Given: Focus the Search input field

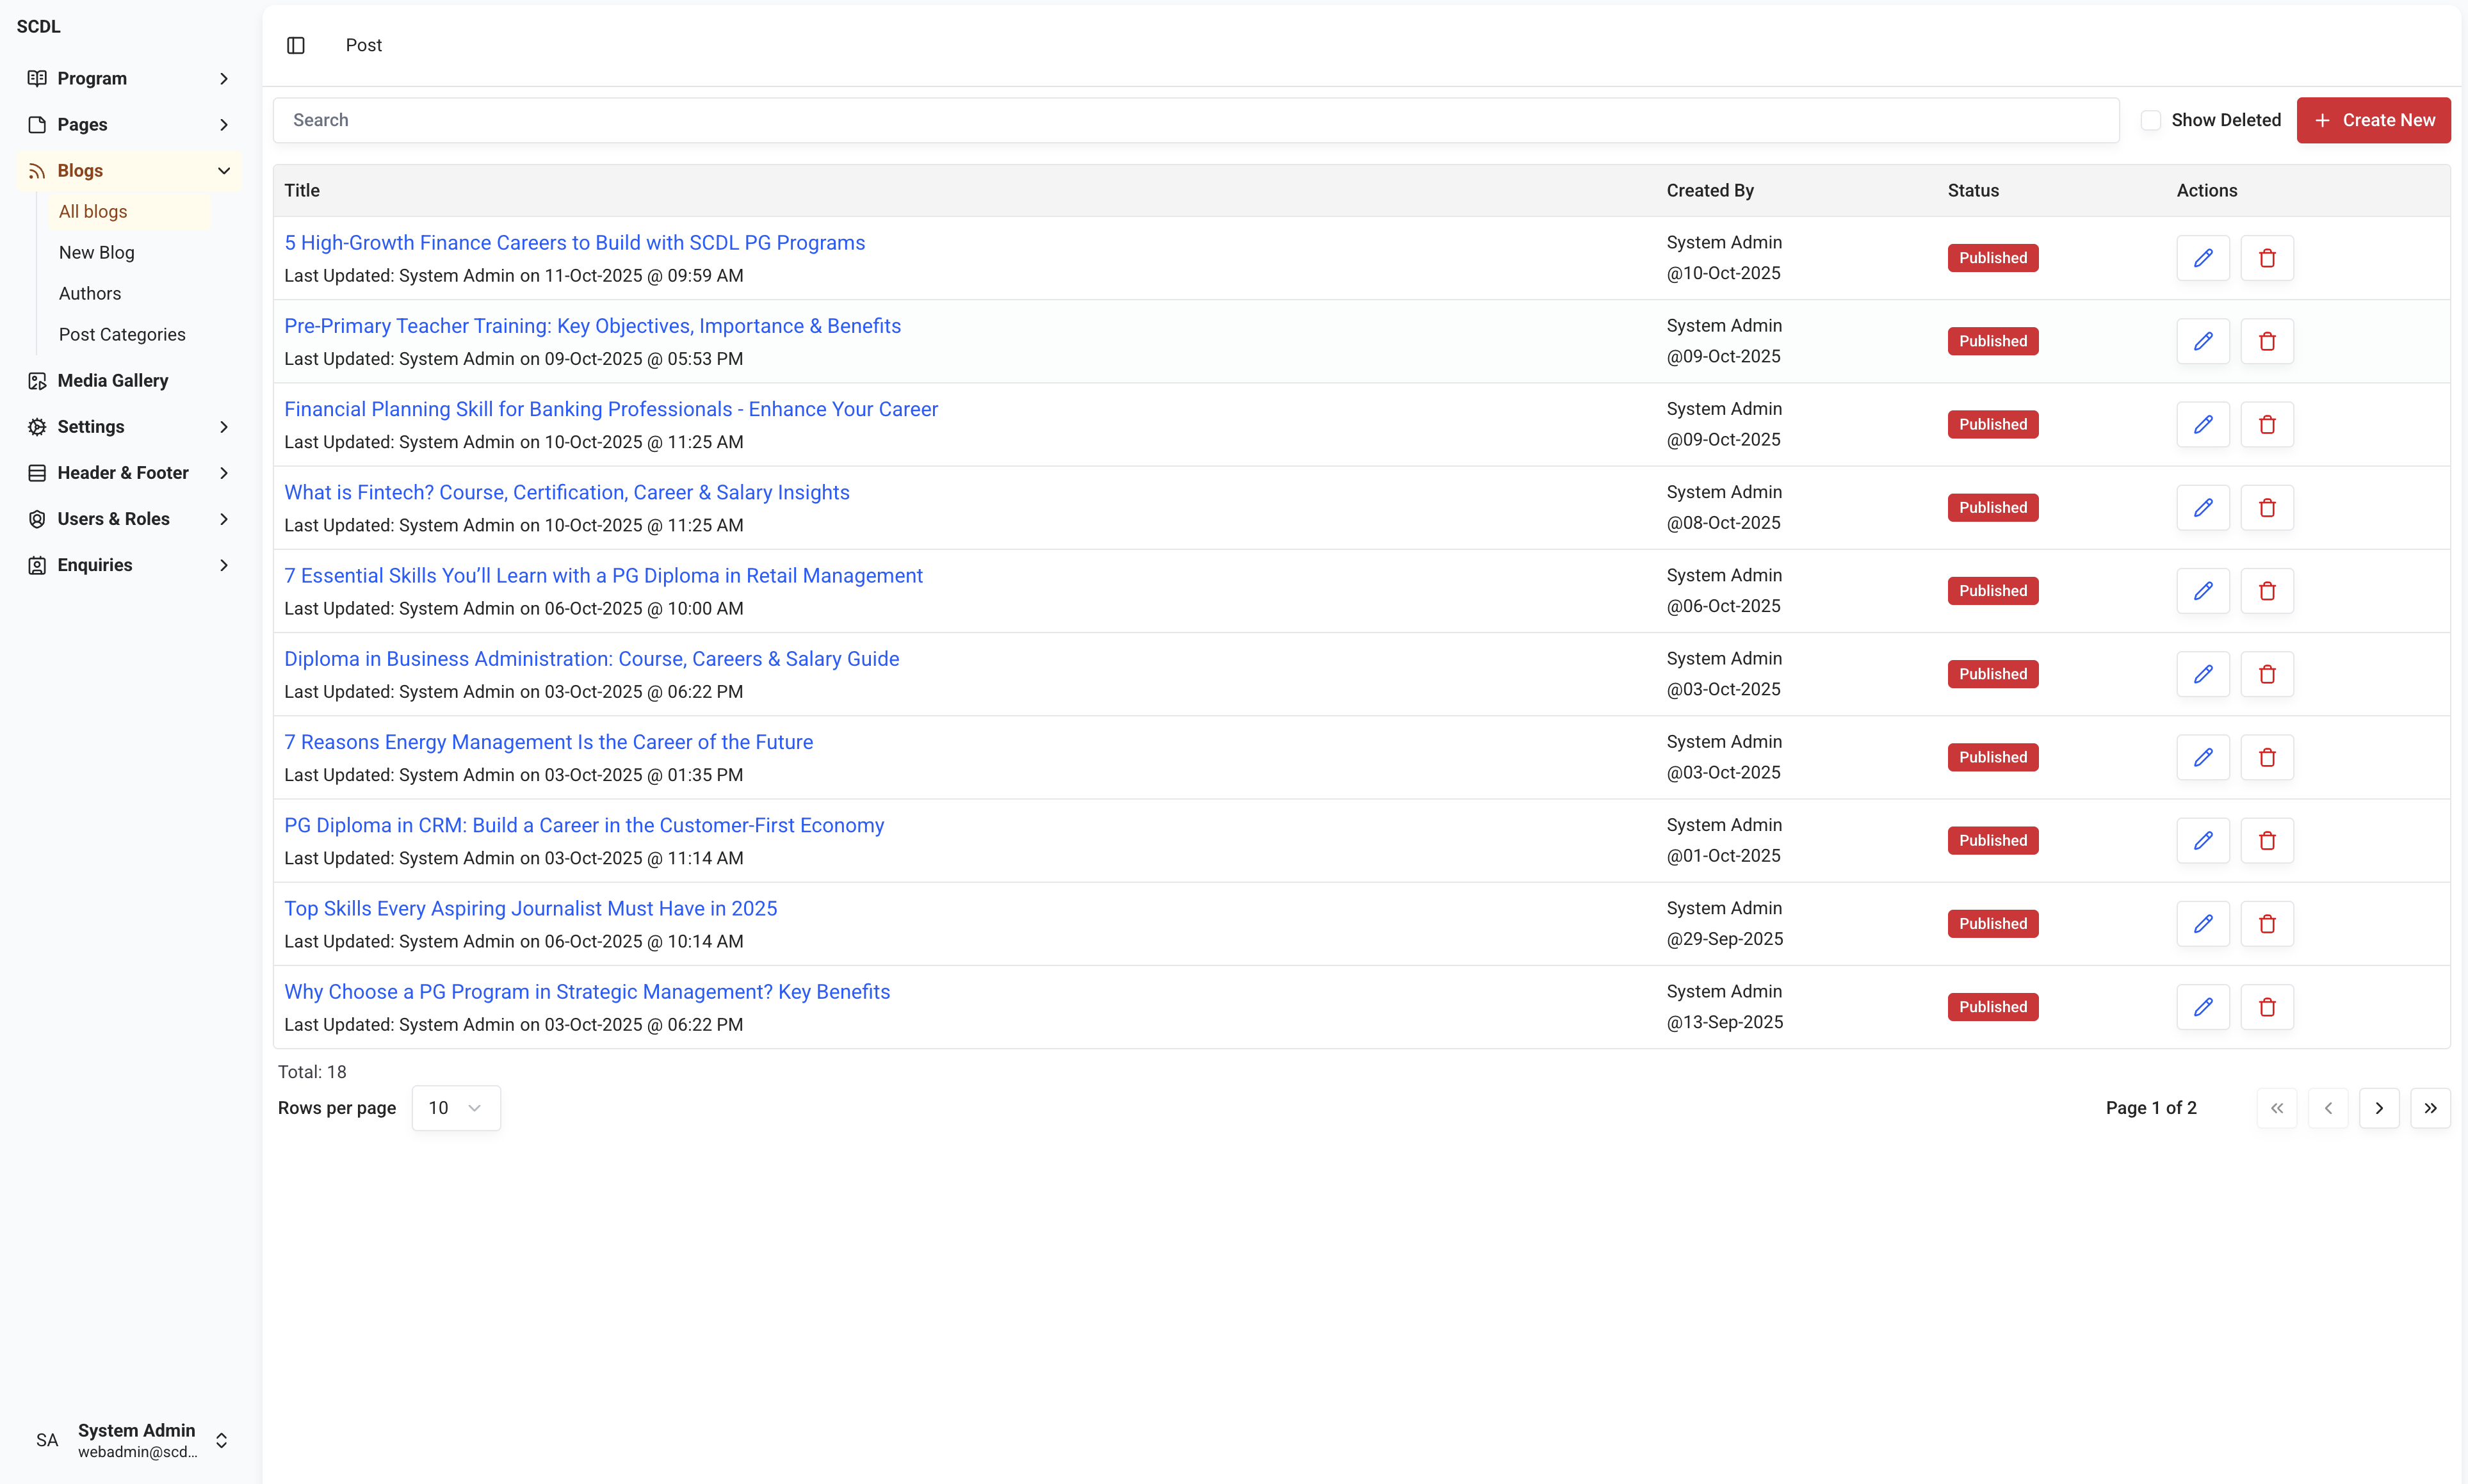Looking at the screenshot, I should click(1195, 120).
